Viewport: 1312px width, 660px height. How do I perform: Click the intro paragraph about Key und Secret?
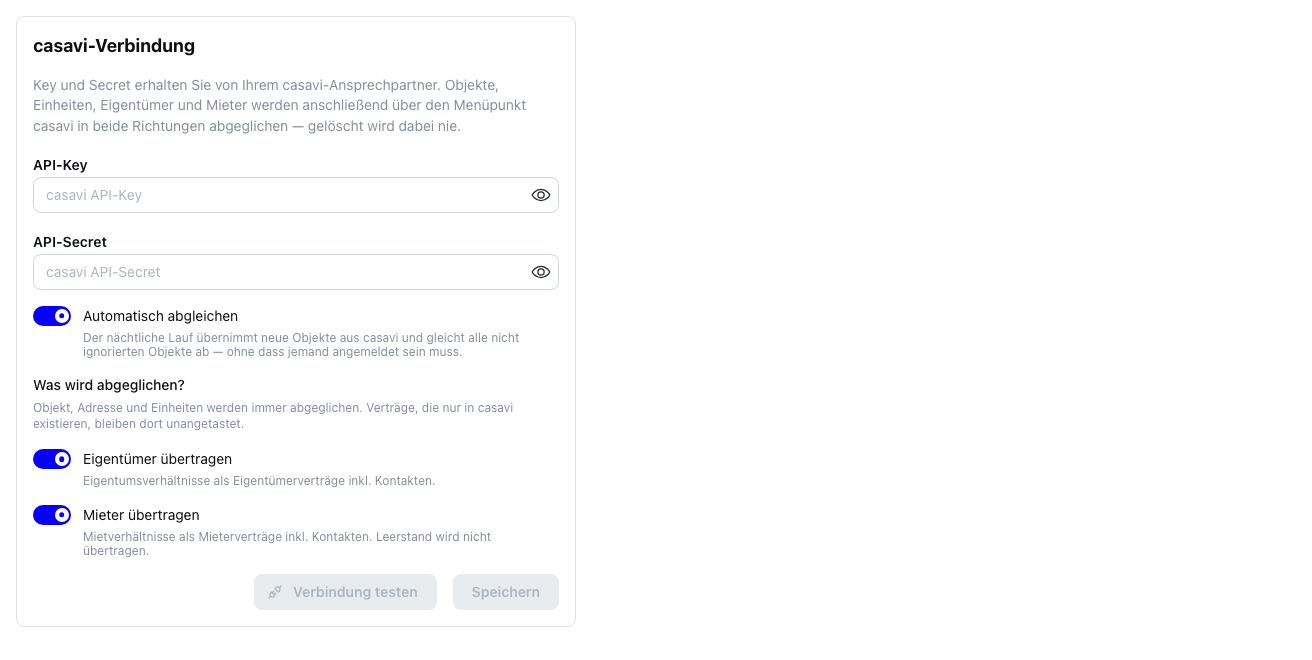tap(280, 106)
